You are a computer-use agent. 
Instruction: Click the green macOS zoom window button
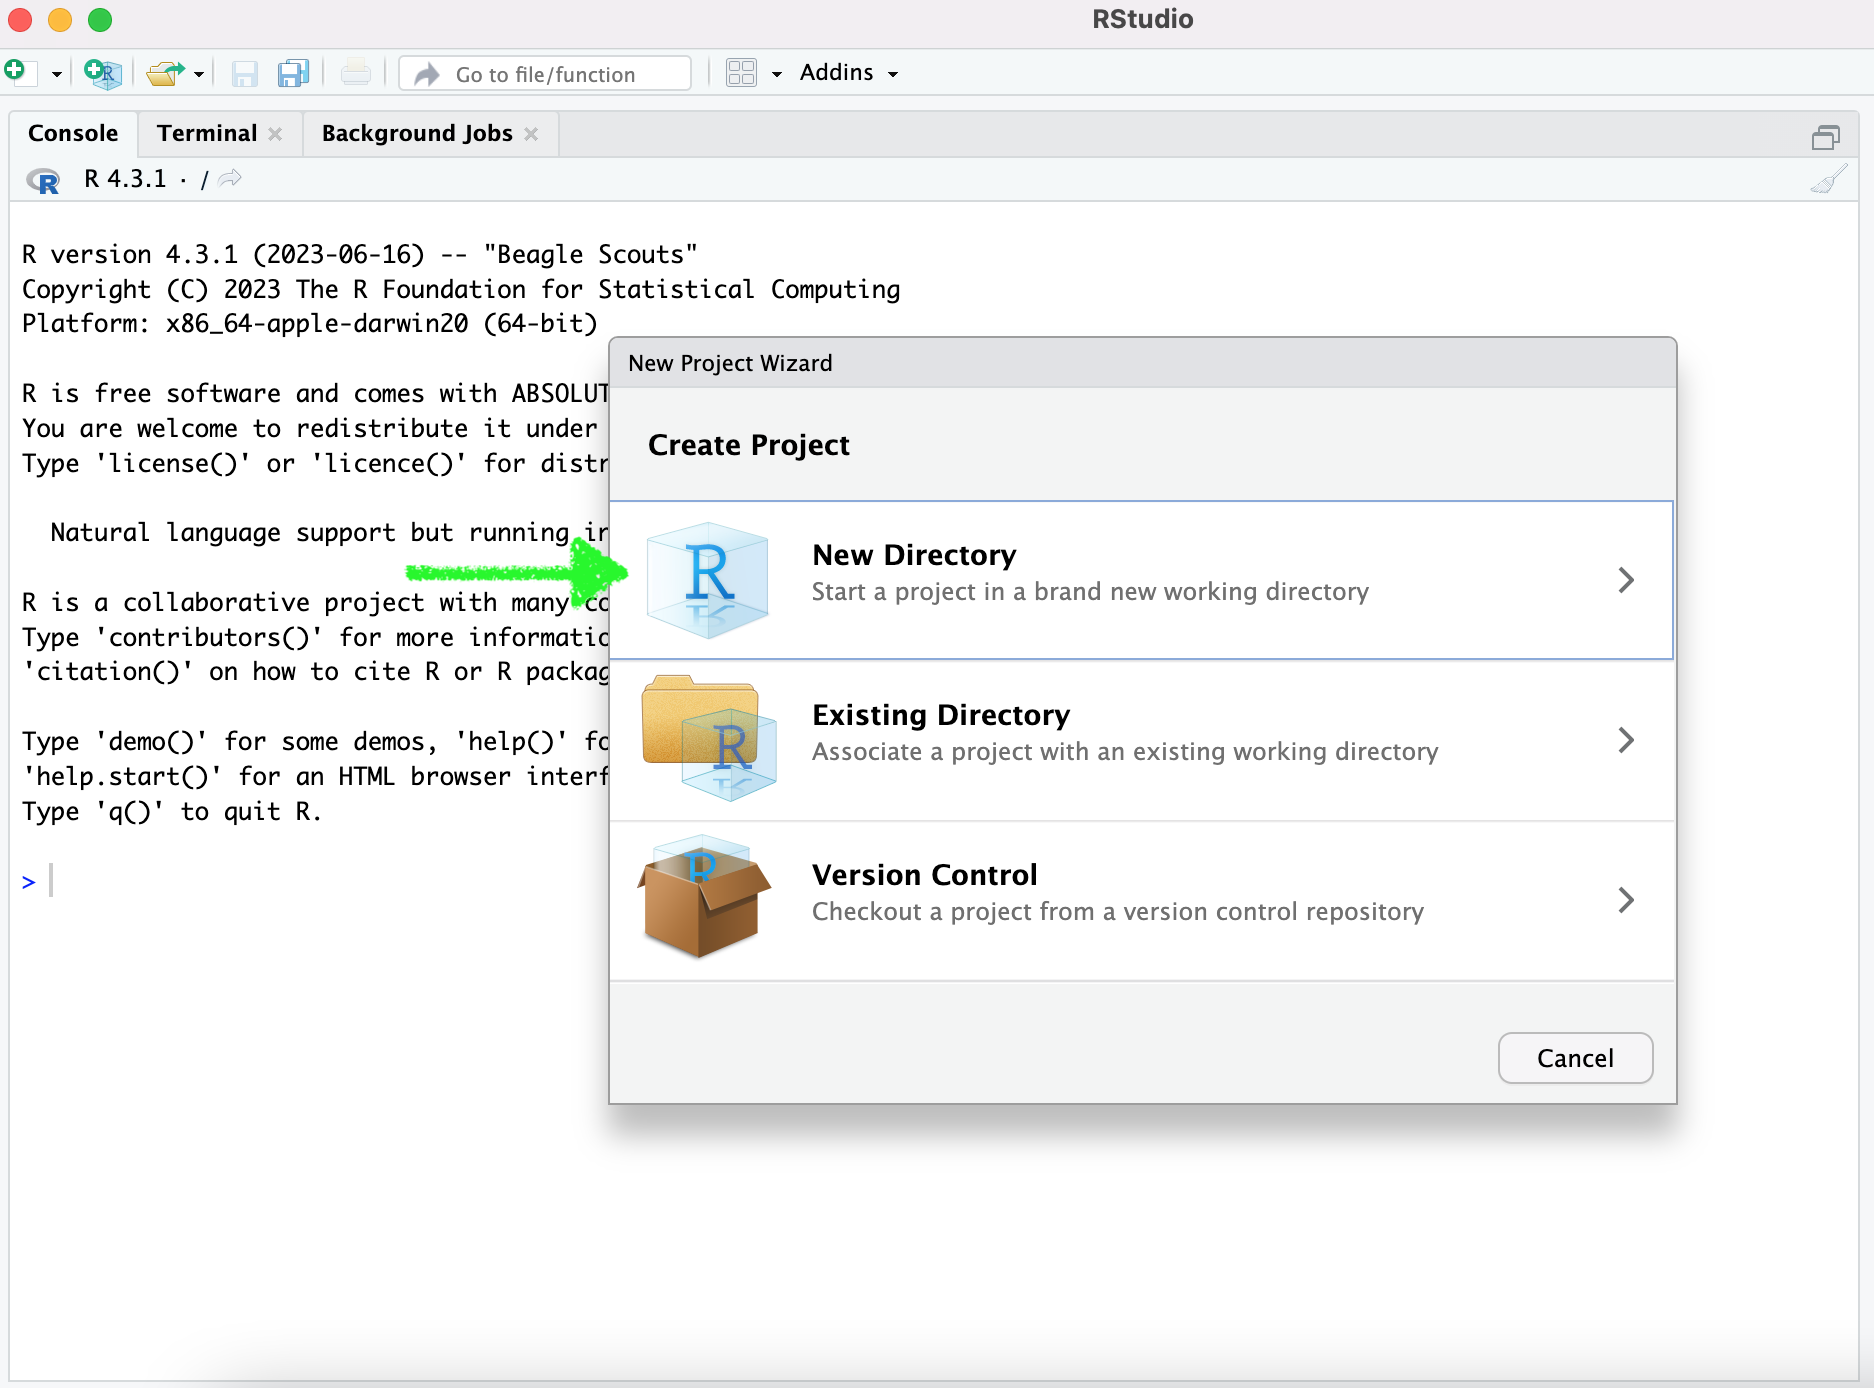point(100,19)
